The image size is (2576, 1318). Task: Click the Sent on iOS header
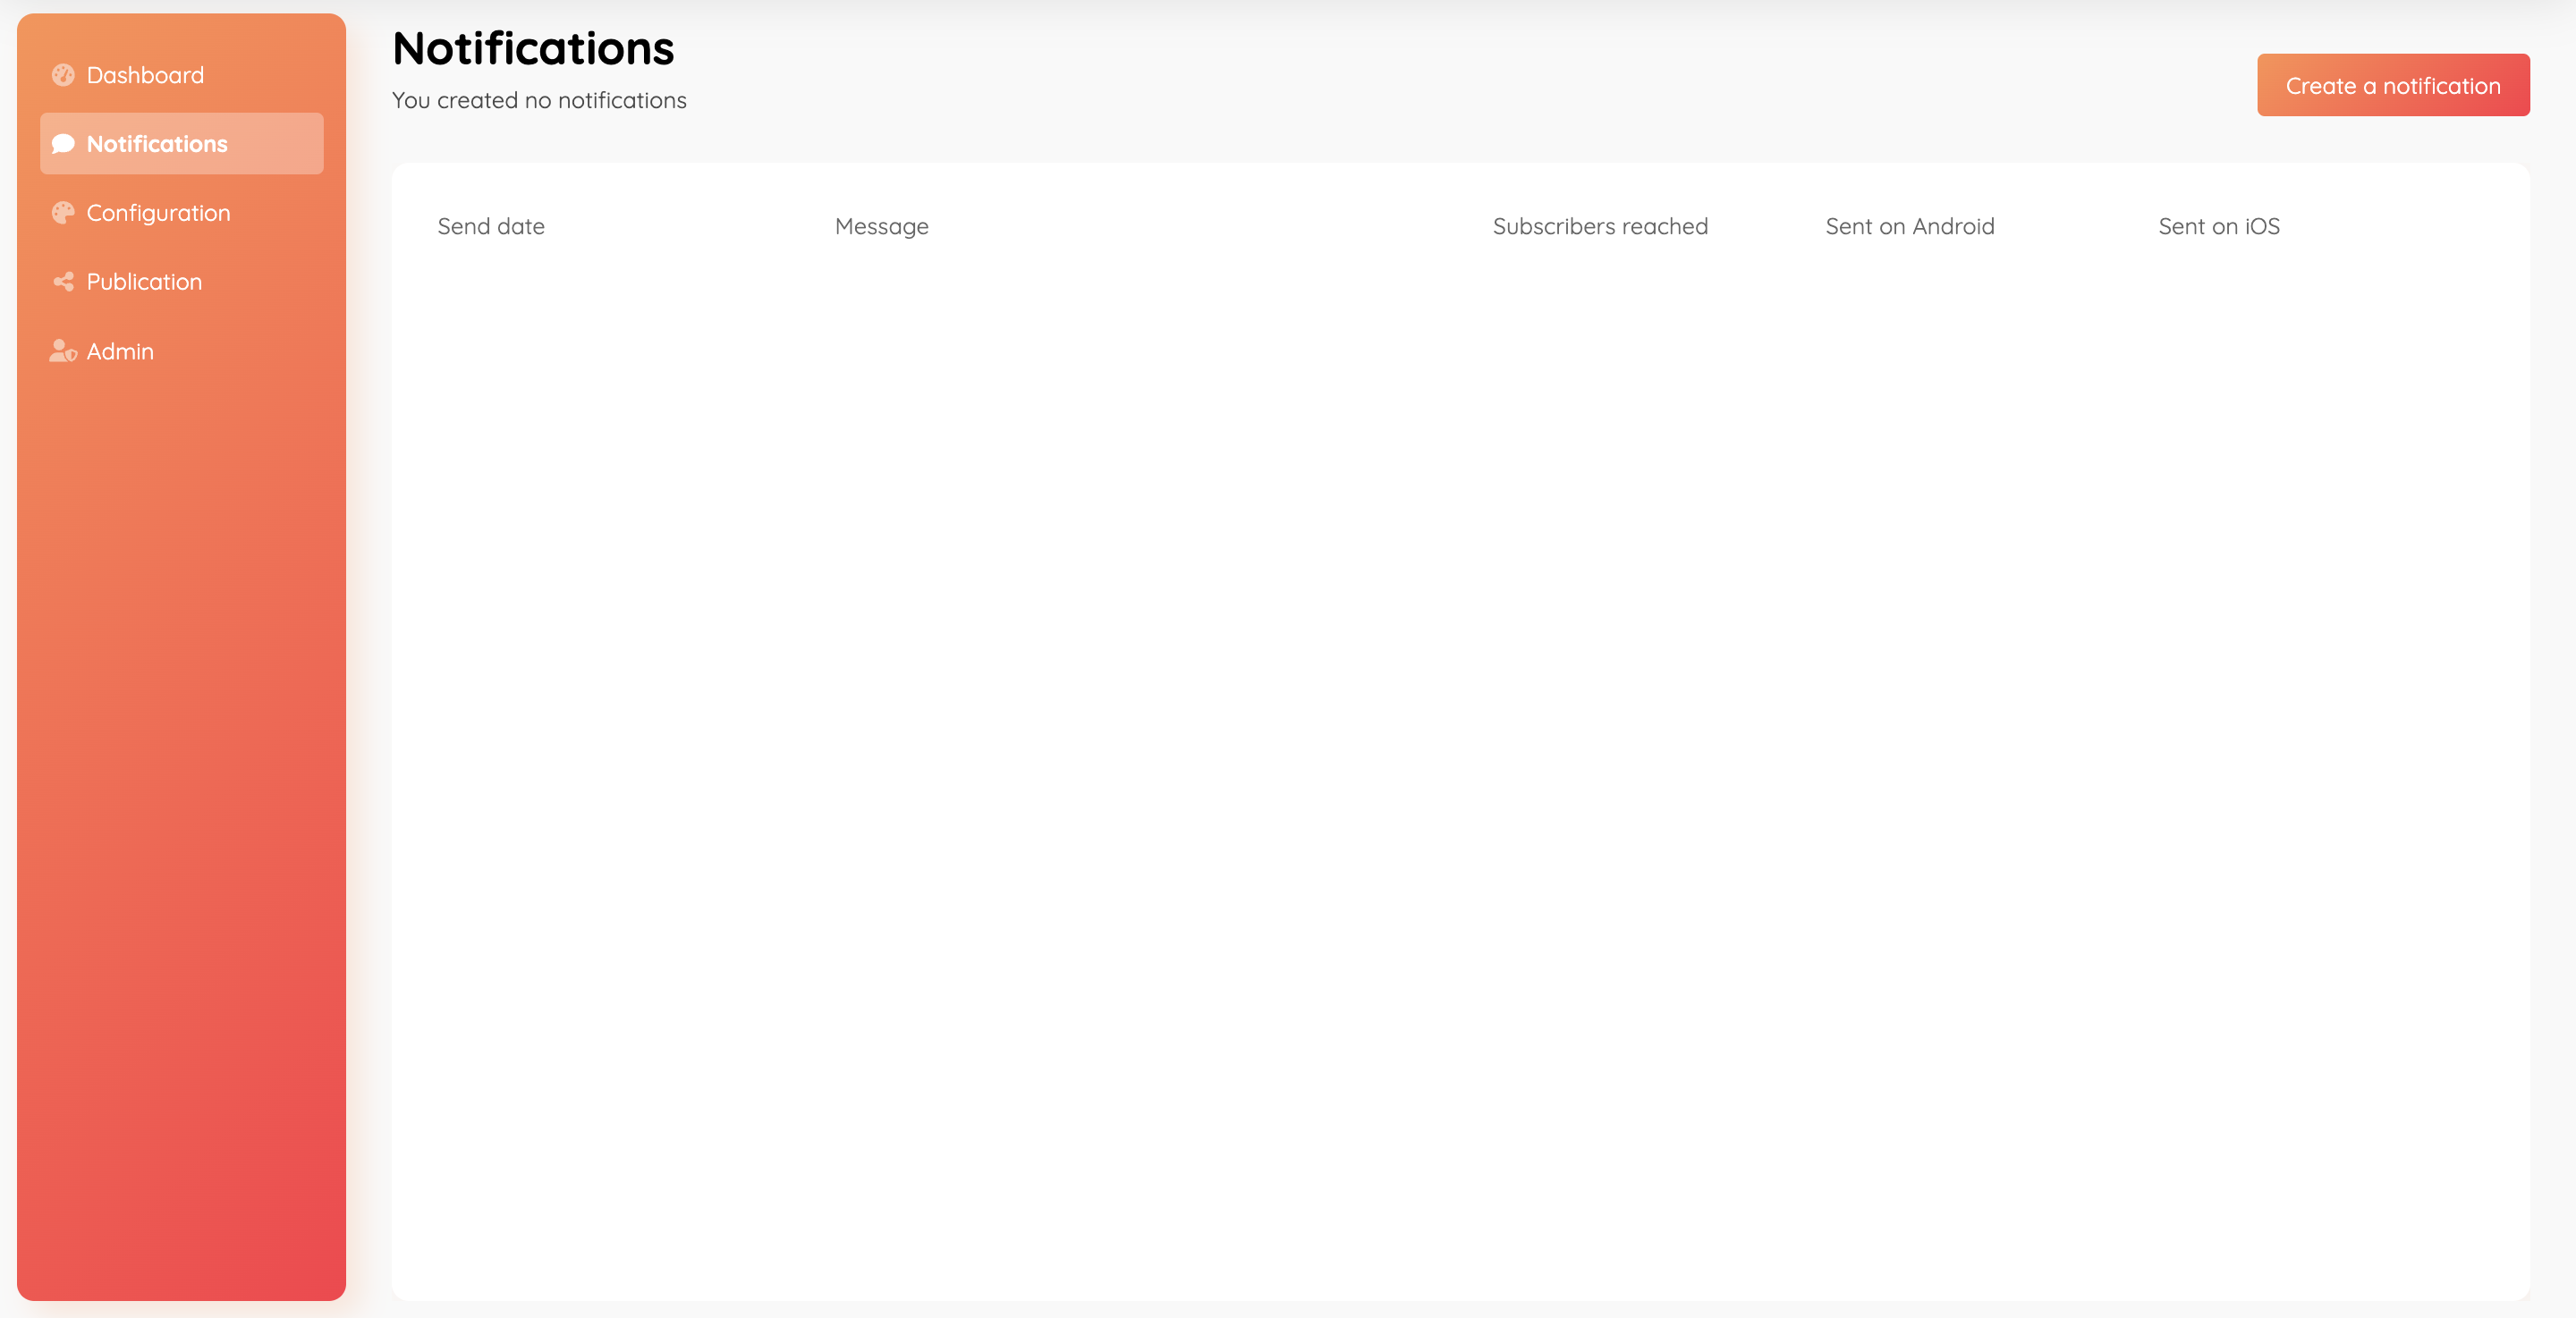(2218, 226)
